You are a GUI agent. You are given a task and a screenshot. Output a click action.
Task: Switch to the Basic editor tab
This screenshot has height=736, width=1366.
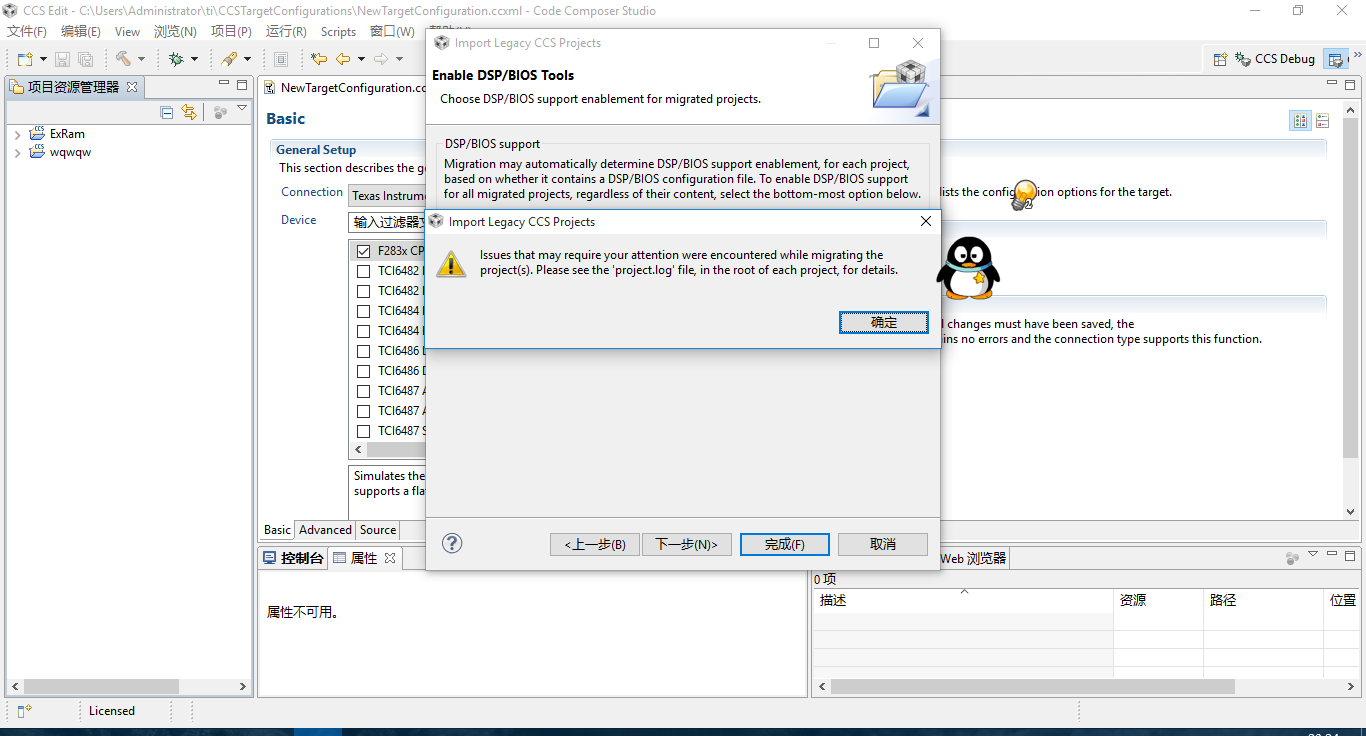pos(277,530)
